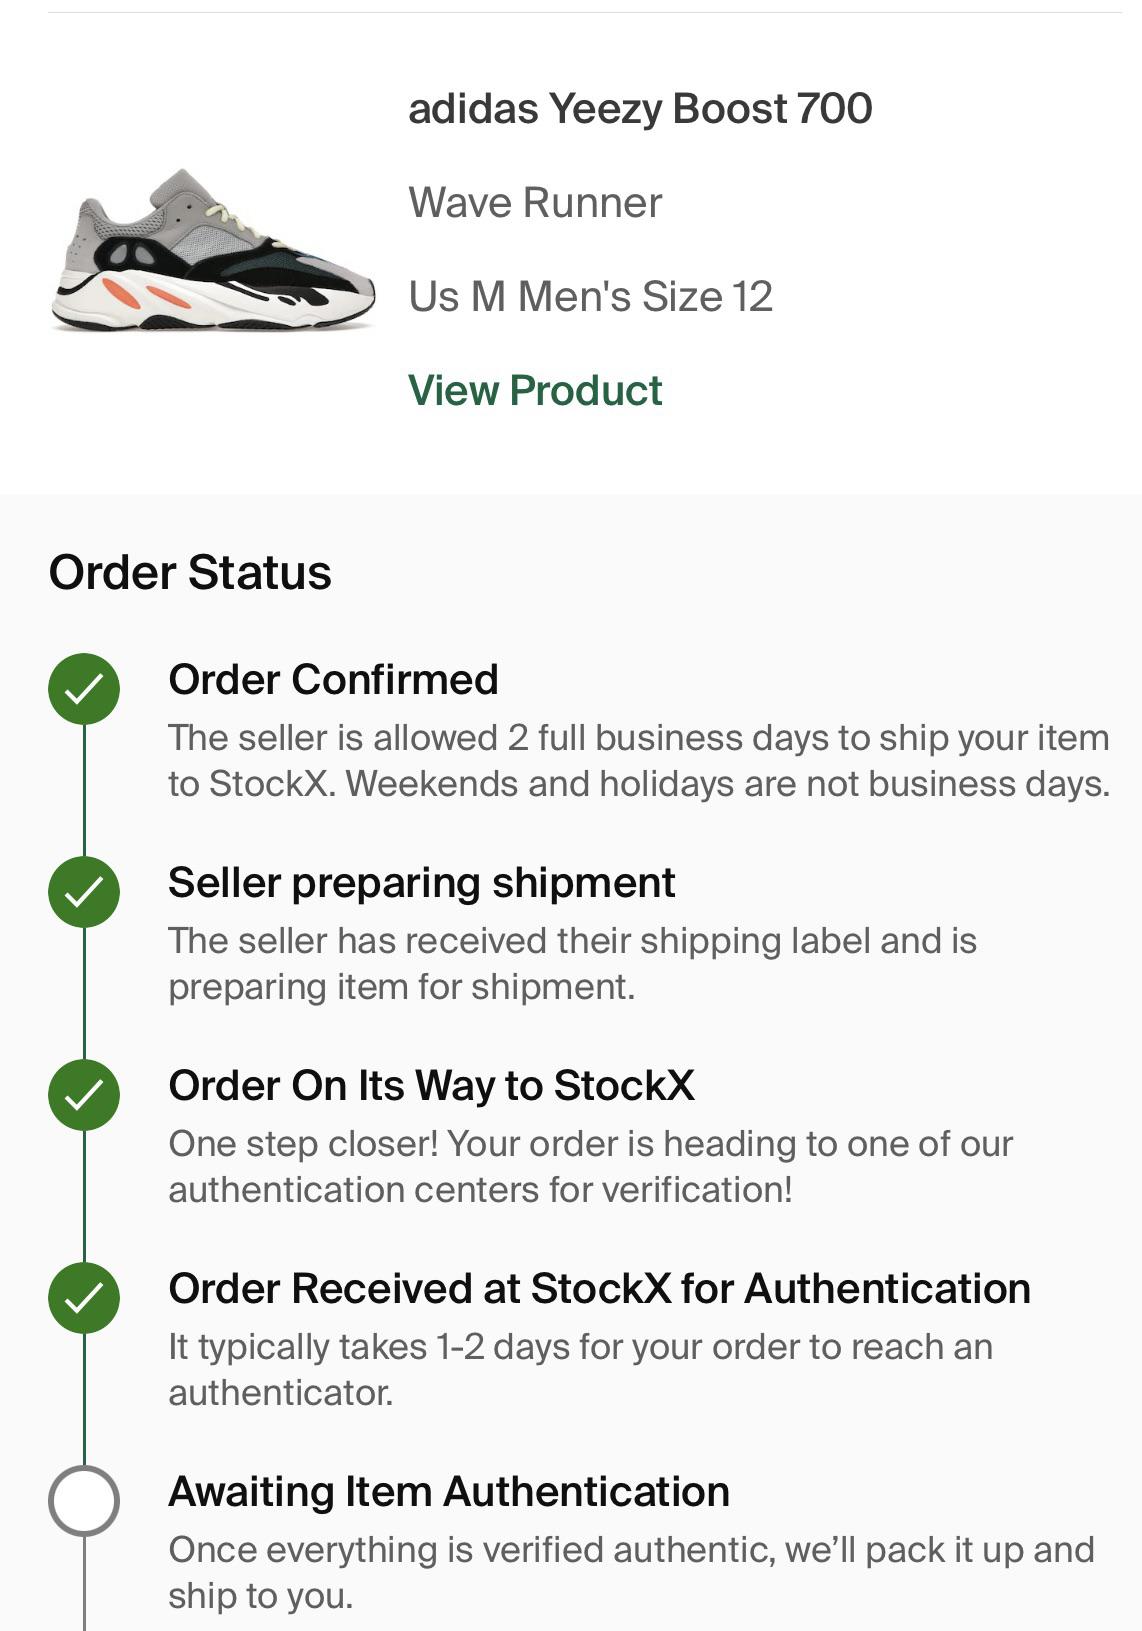Select the Order Status section heading
The width and height of the screenshot is (1142, 1631).
(x=191, y=574)
